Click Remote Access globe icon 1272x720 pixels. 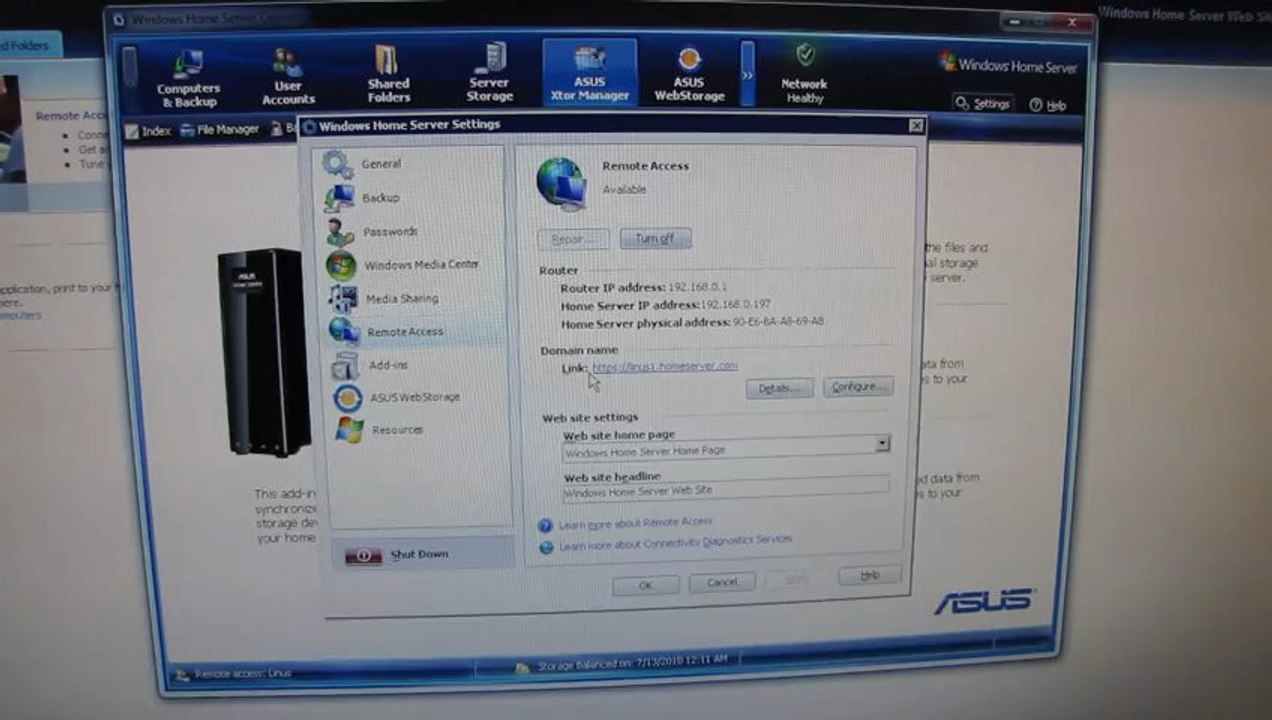pyautogui.click(x=561, y=183)
